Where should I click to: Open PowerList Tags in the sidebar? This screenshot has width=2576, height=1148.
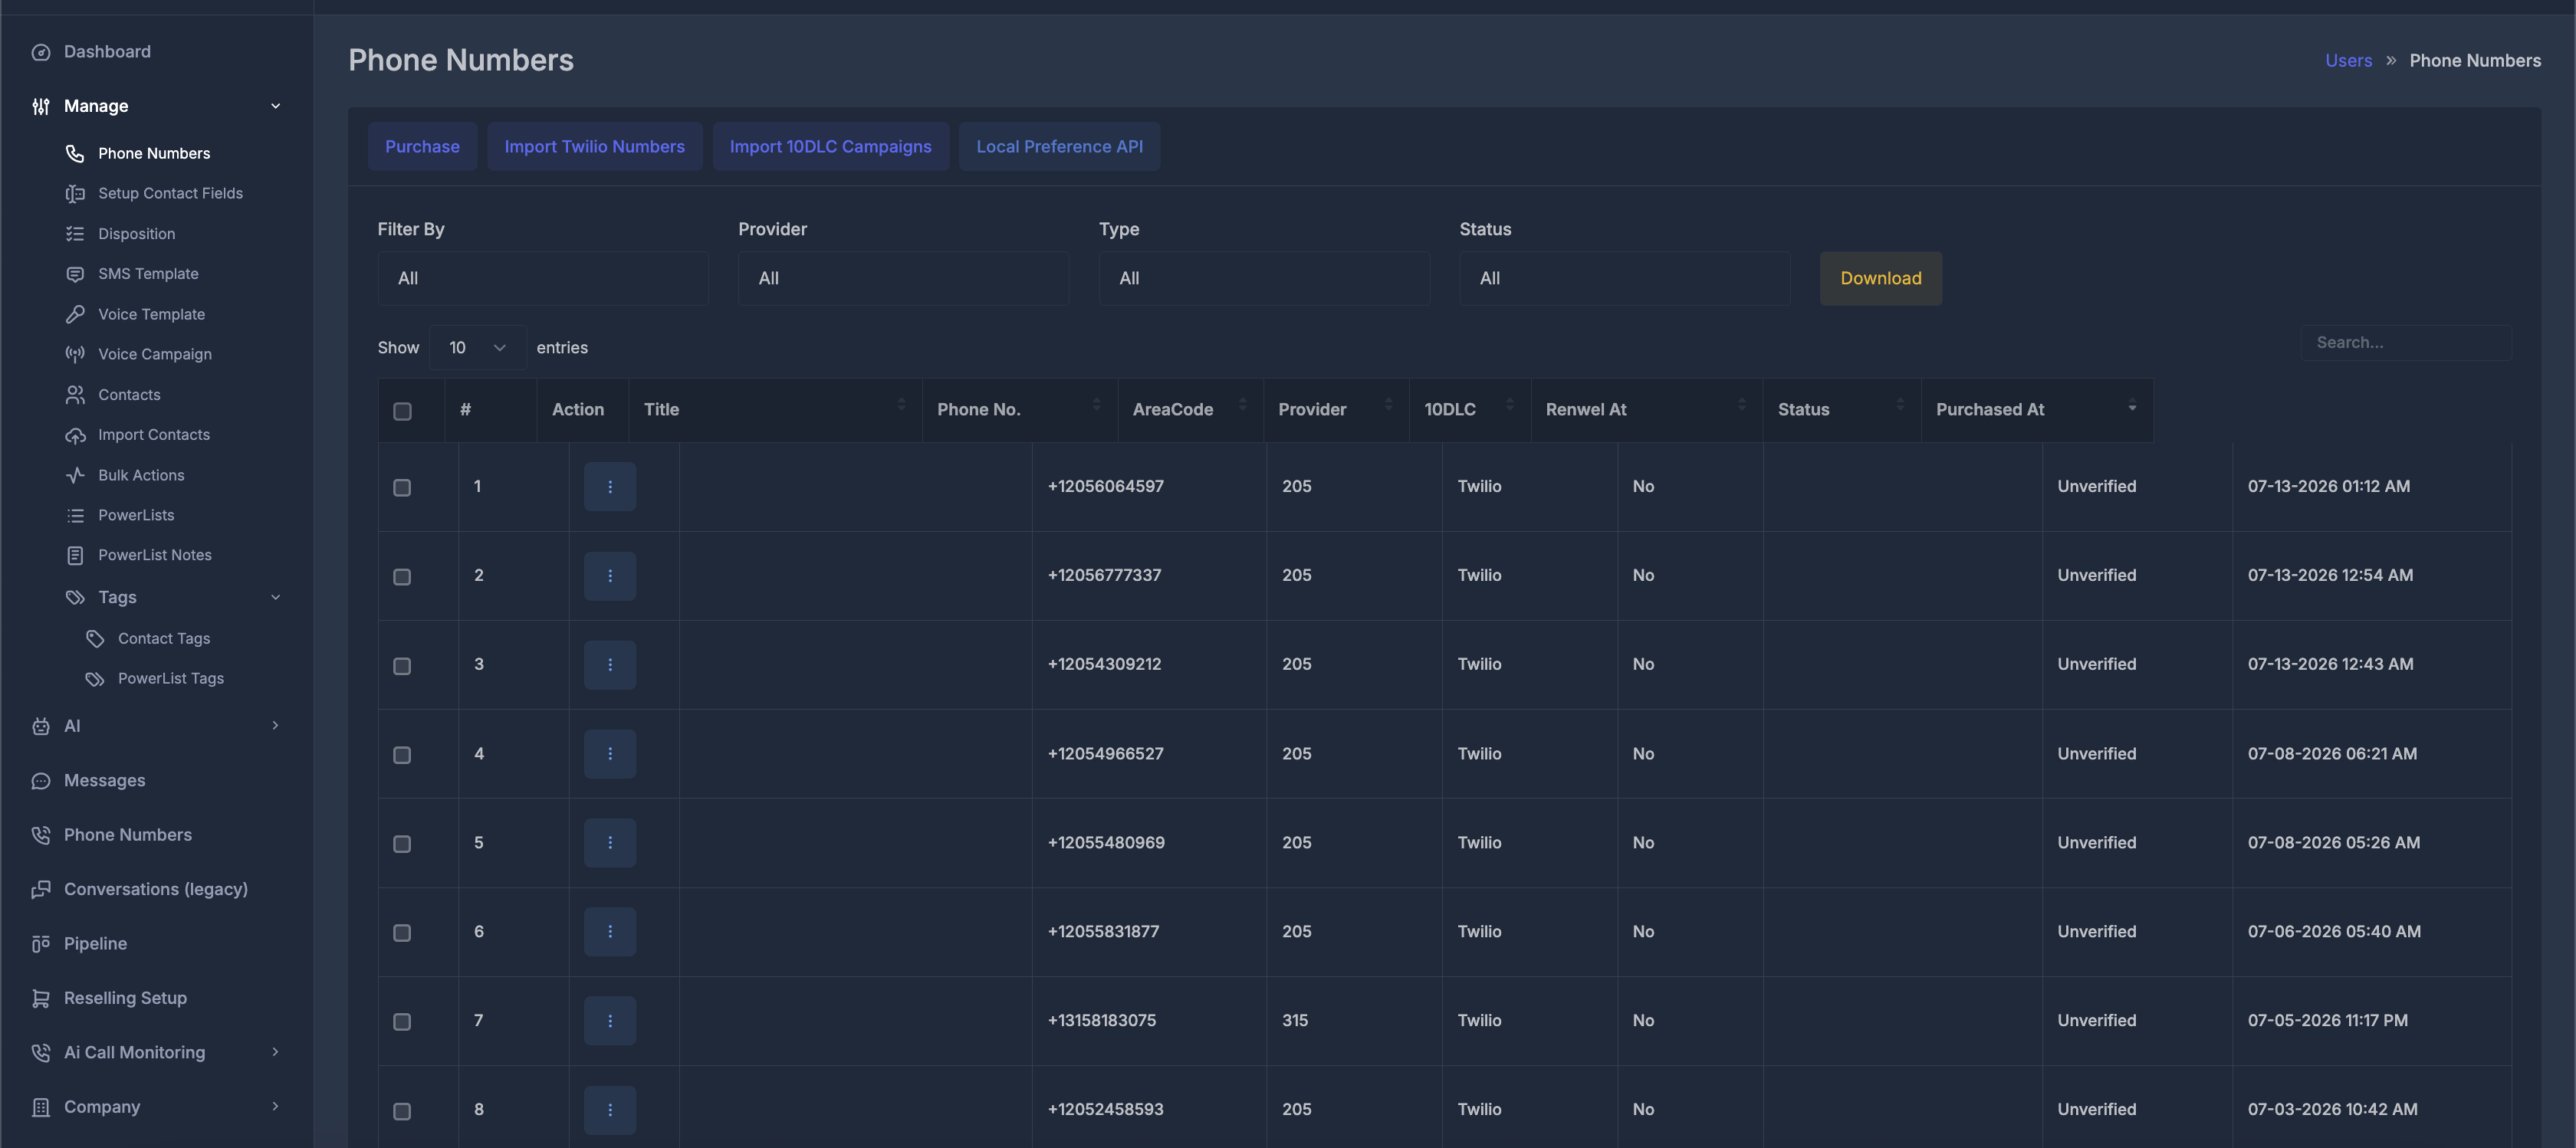click(170, 678)
